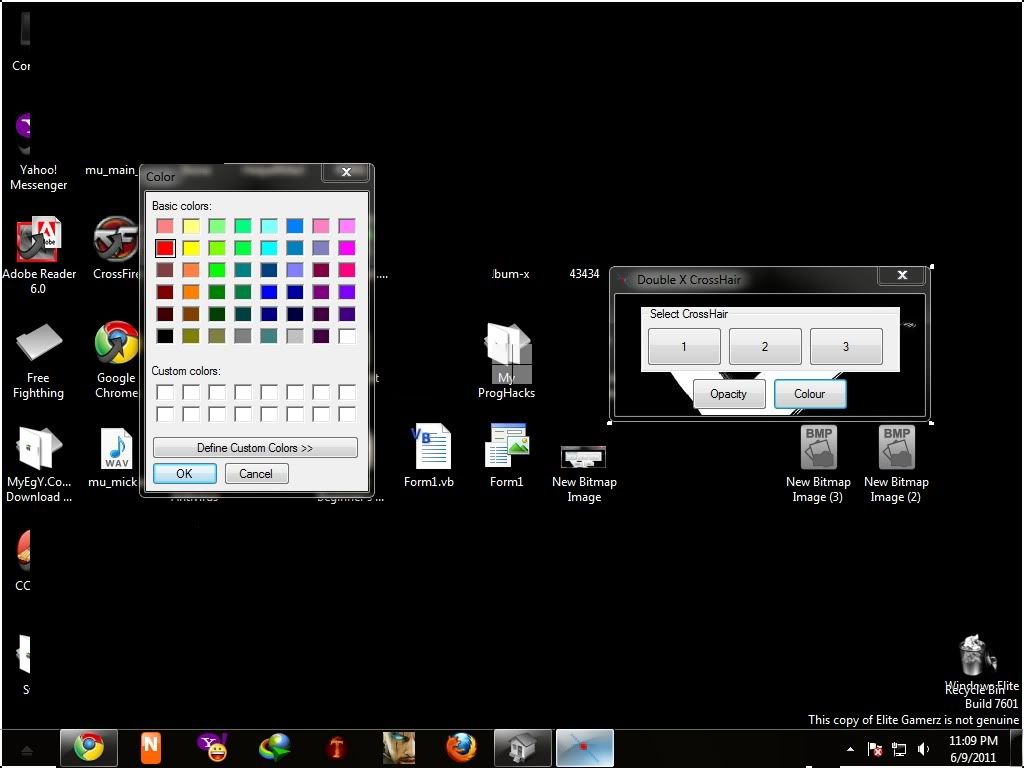Open Google Chrome from the taskbar
The width and height of the screenshot is (1024, 768).
[88, 747]
